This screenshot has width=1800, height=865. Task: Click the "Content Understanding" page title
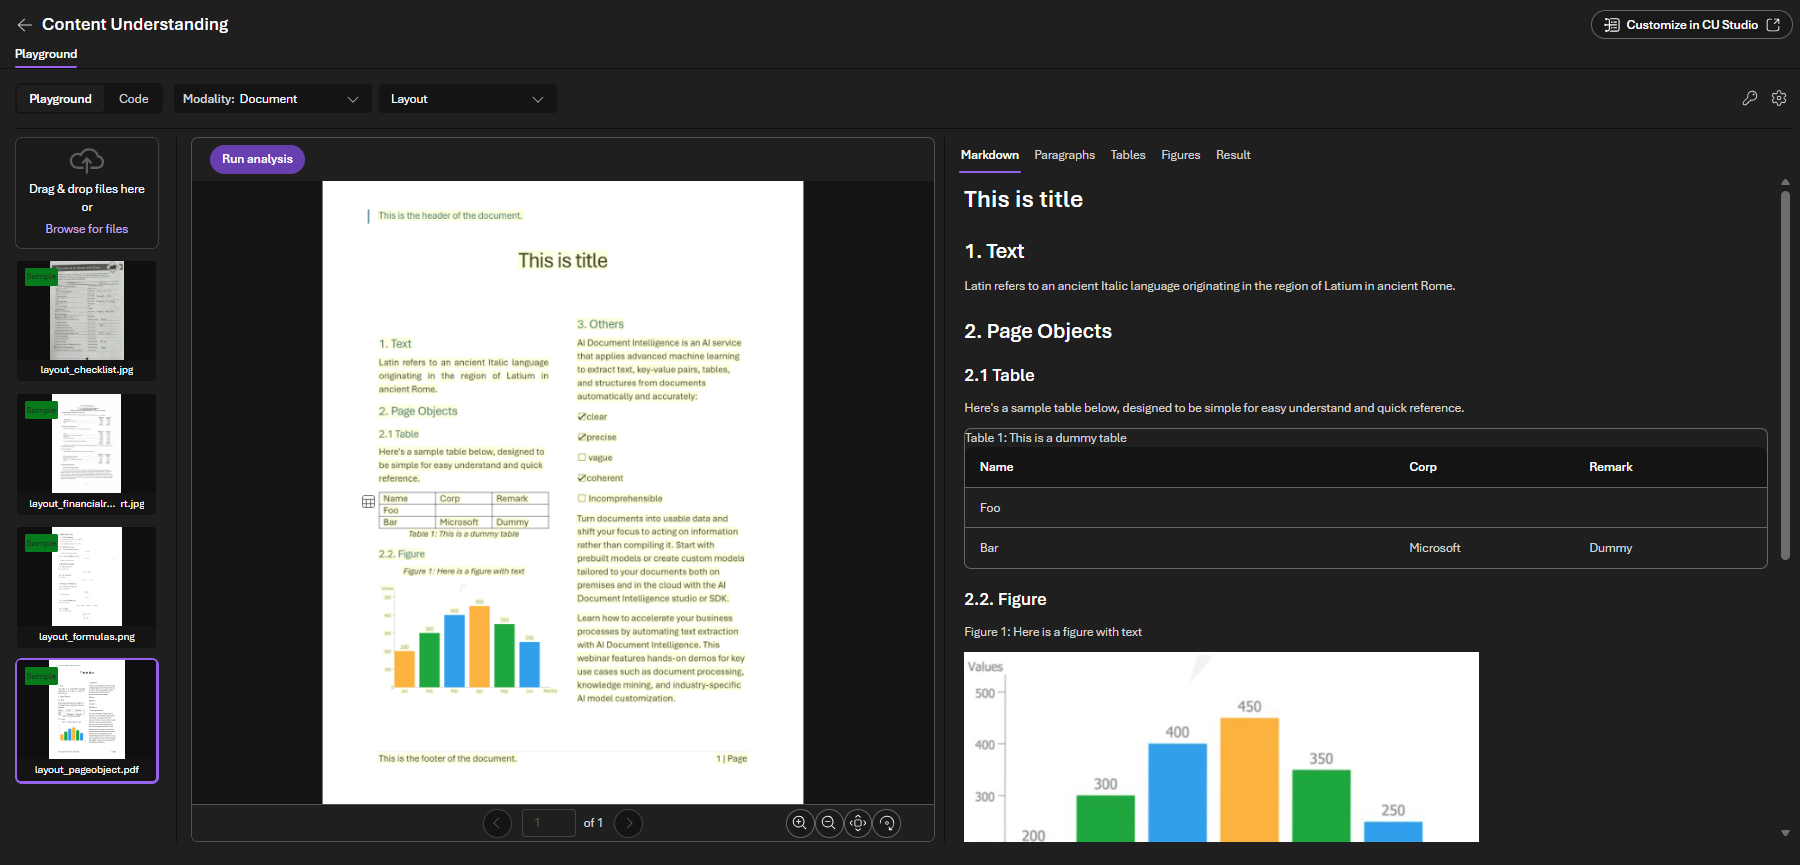(135, 24)
